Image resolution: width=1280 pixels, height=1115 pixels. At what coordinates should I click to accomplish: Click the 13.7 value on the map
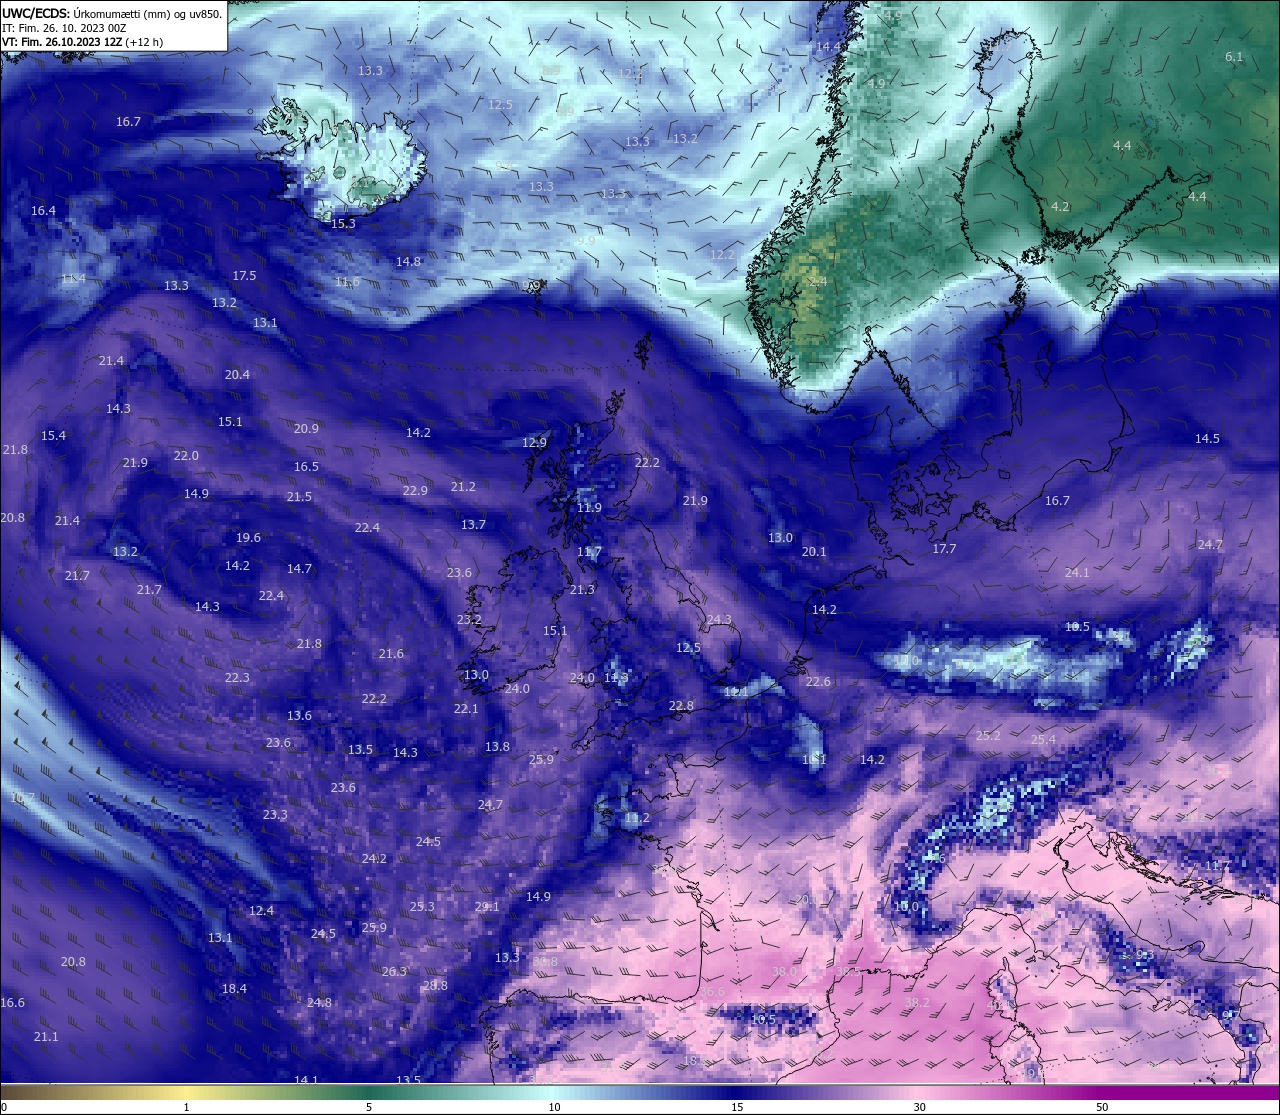(473, 525)
